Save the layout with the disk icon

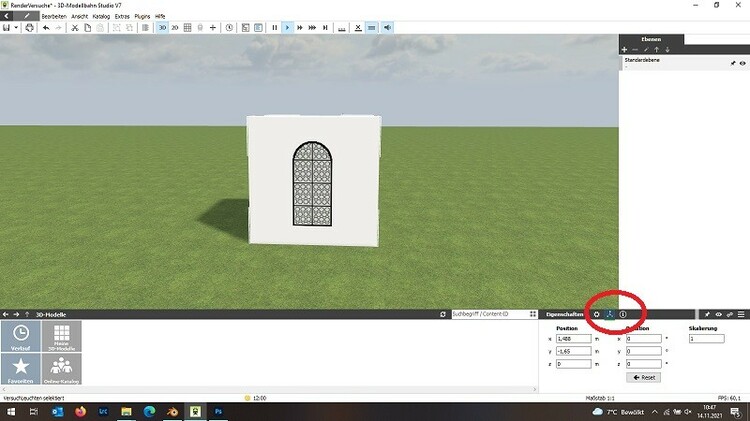[6, 28]
